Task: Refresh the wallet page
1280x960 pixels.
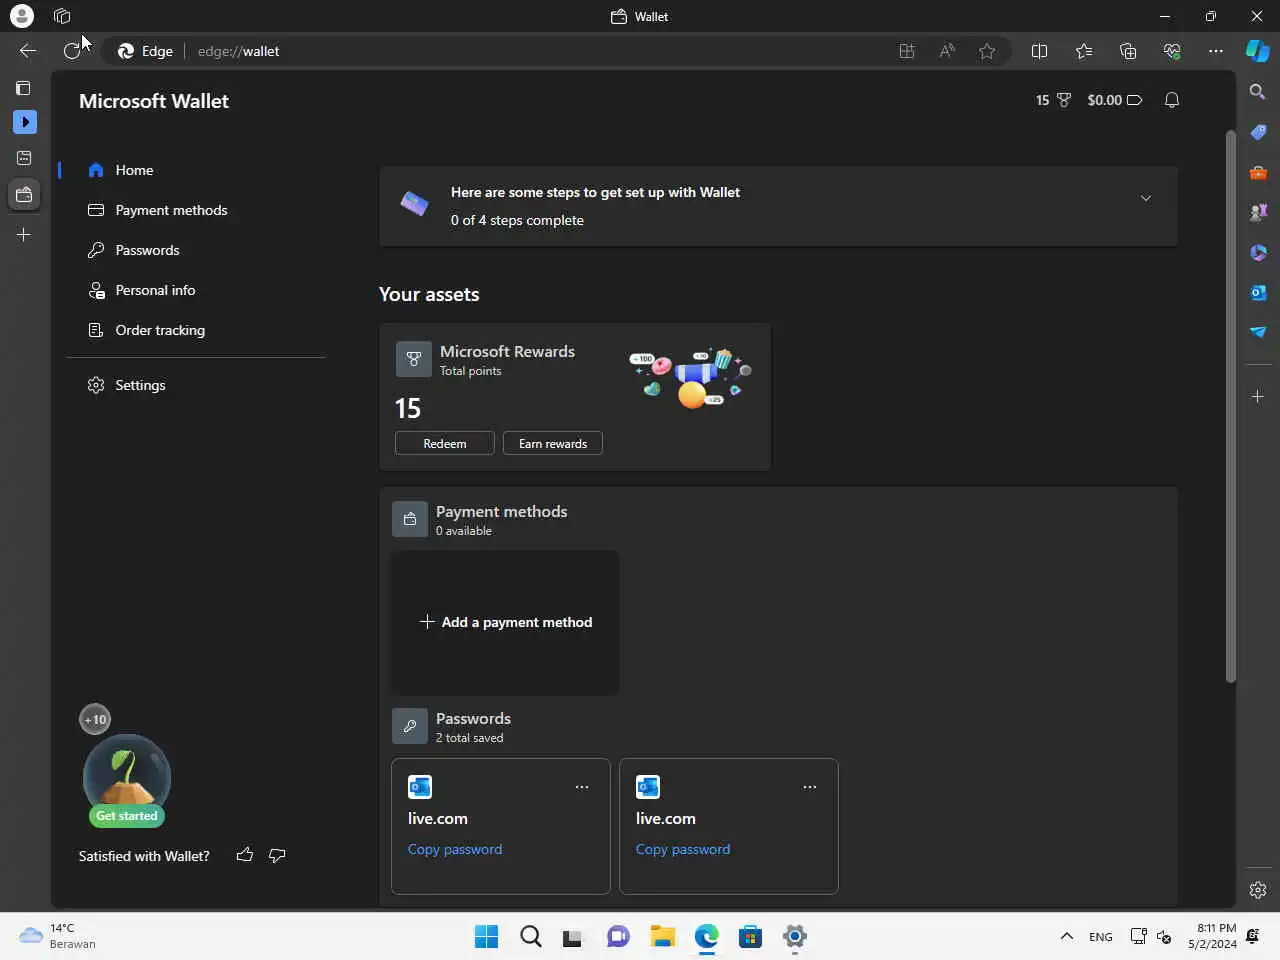Action: (x=72, y=51)
